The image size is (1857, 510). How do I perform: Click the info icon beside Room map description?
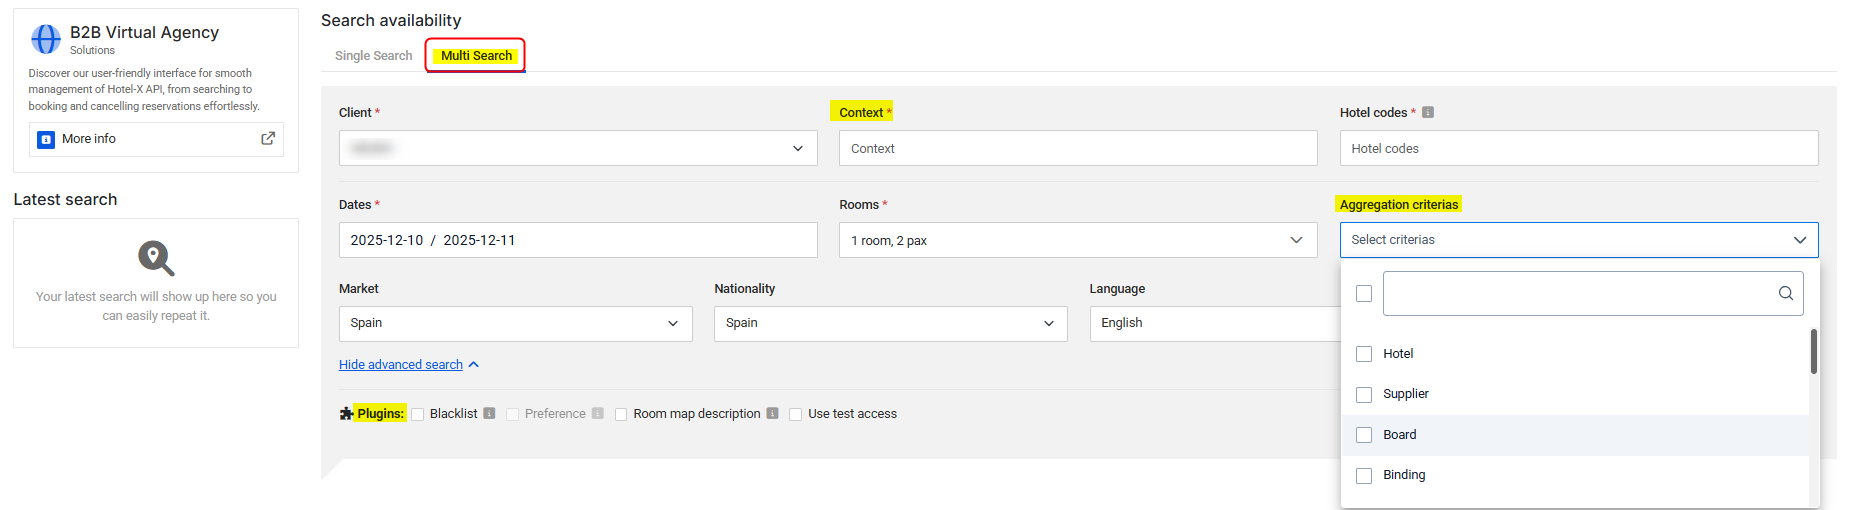(x=772, y=414)
